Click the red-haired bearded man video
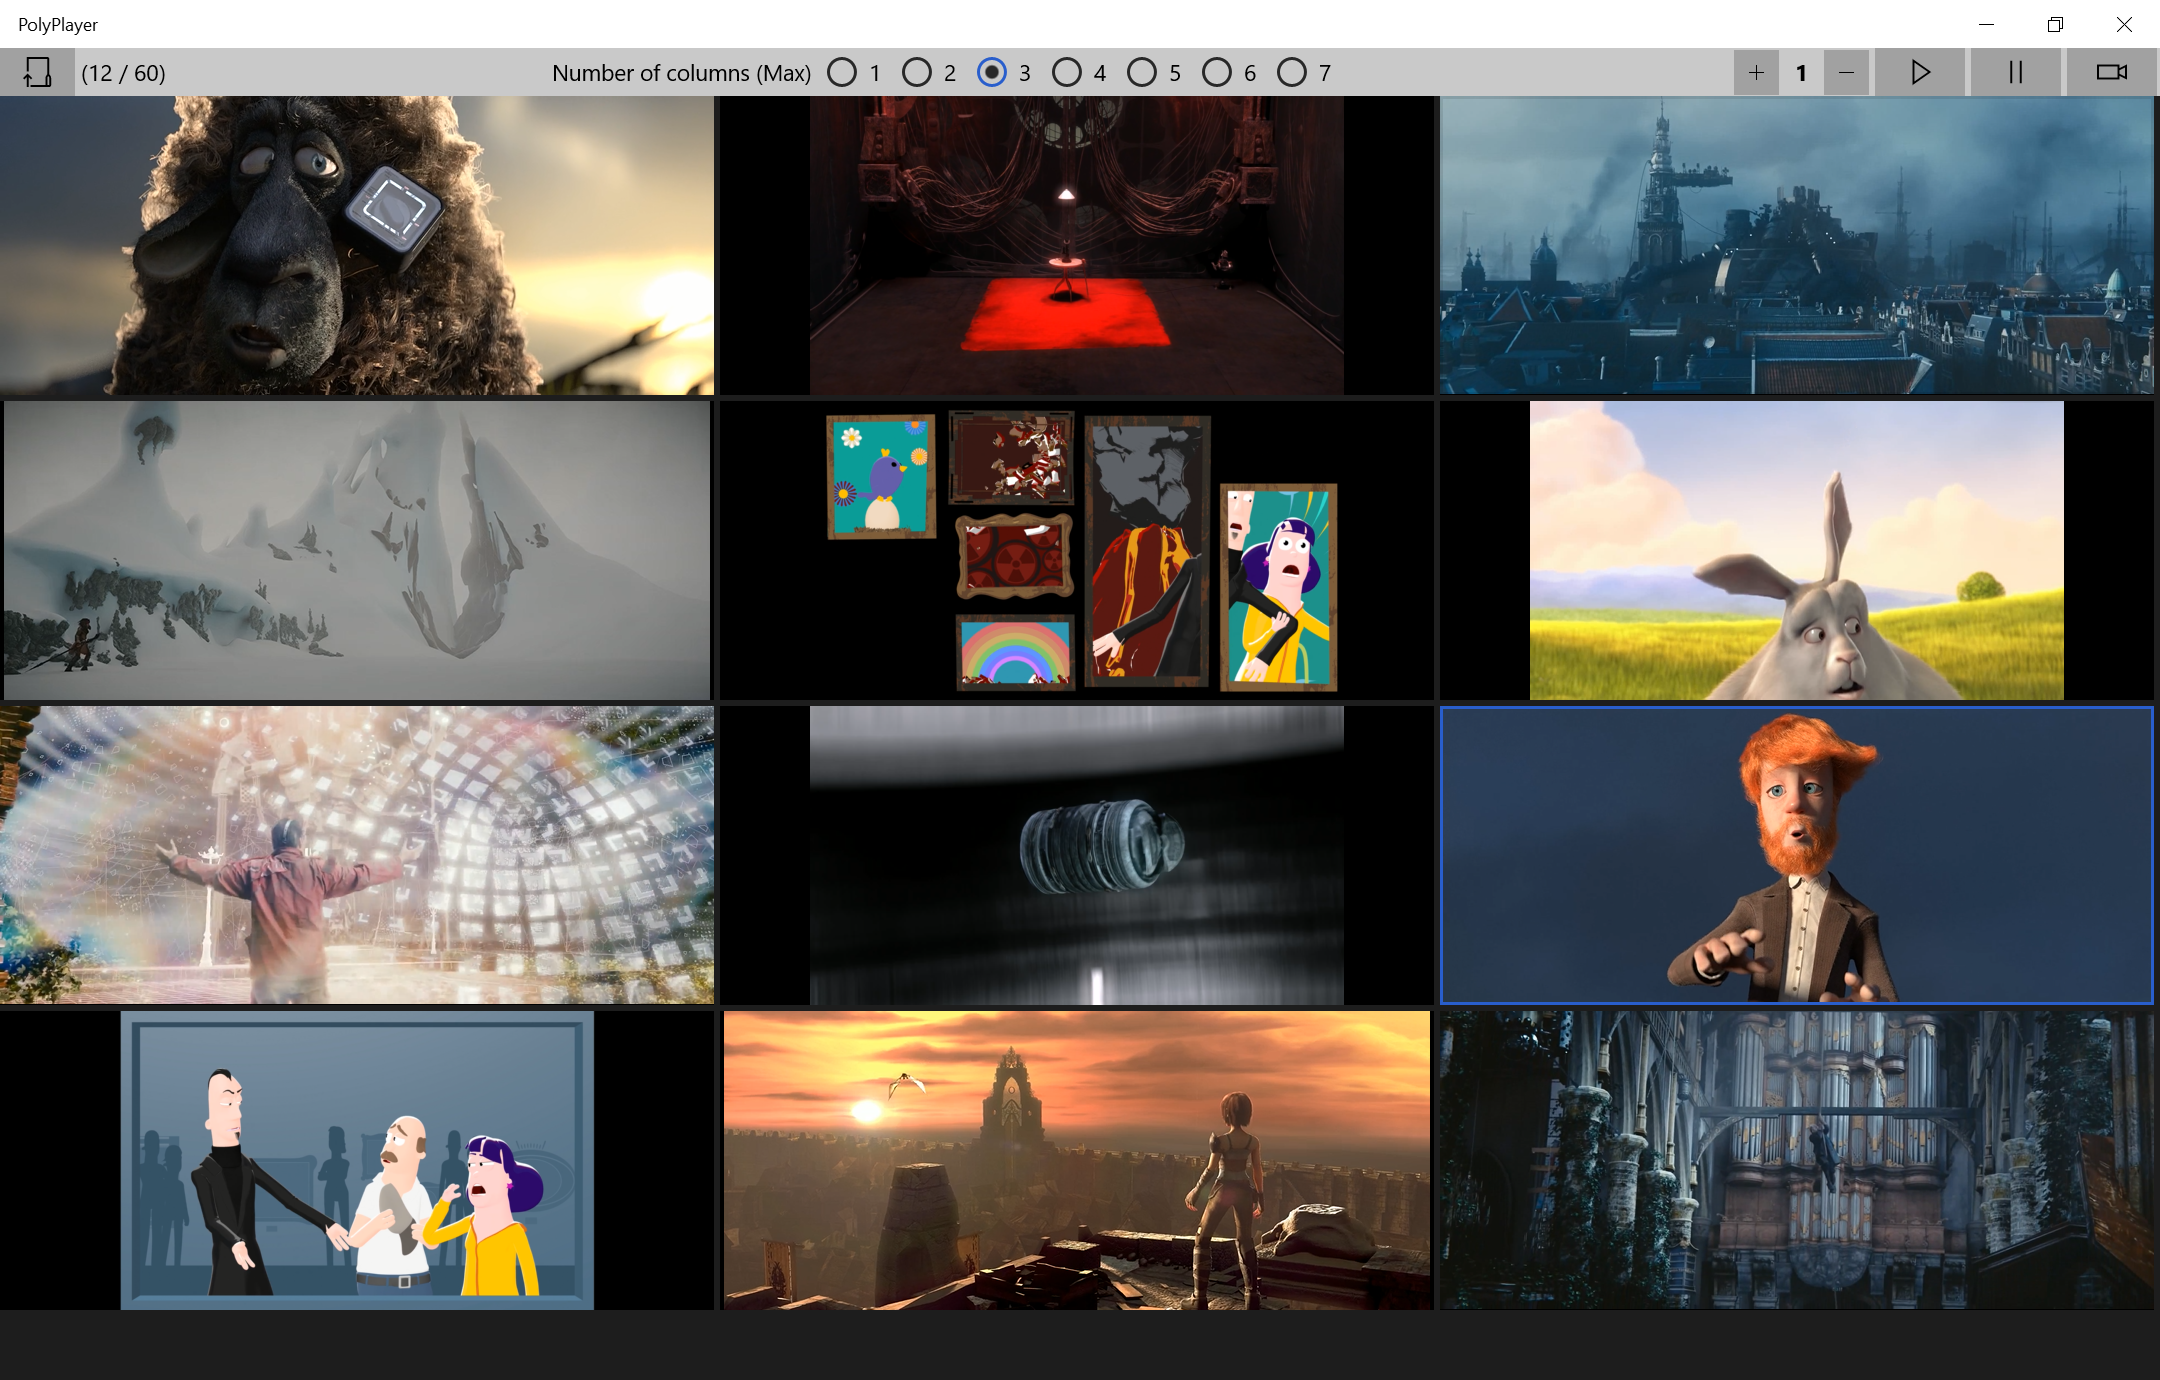 click(x=1796, y=855)
